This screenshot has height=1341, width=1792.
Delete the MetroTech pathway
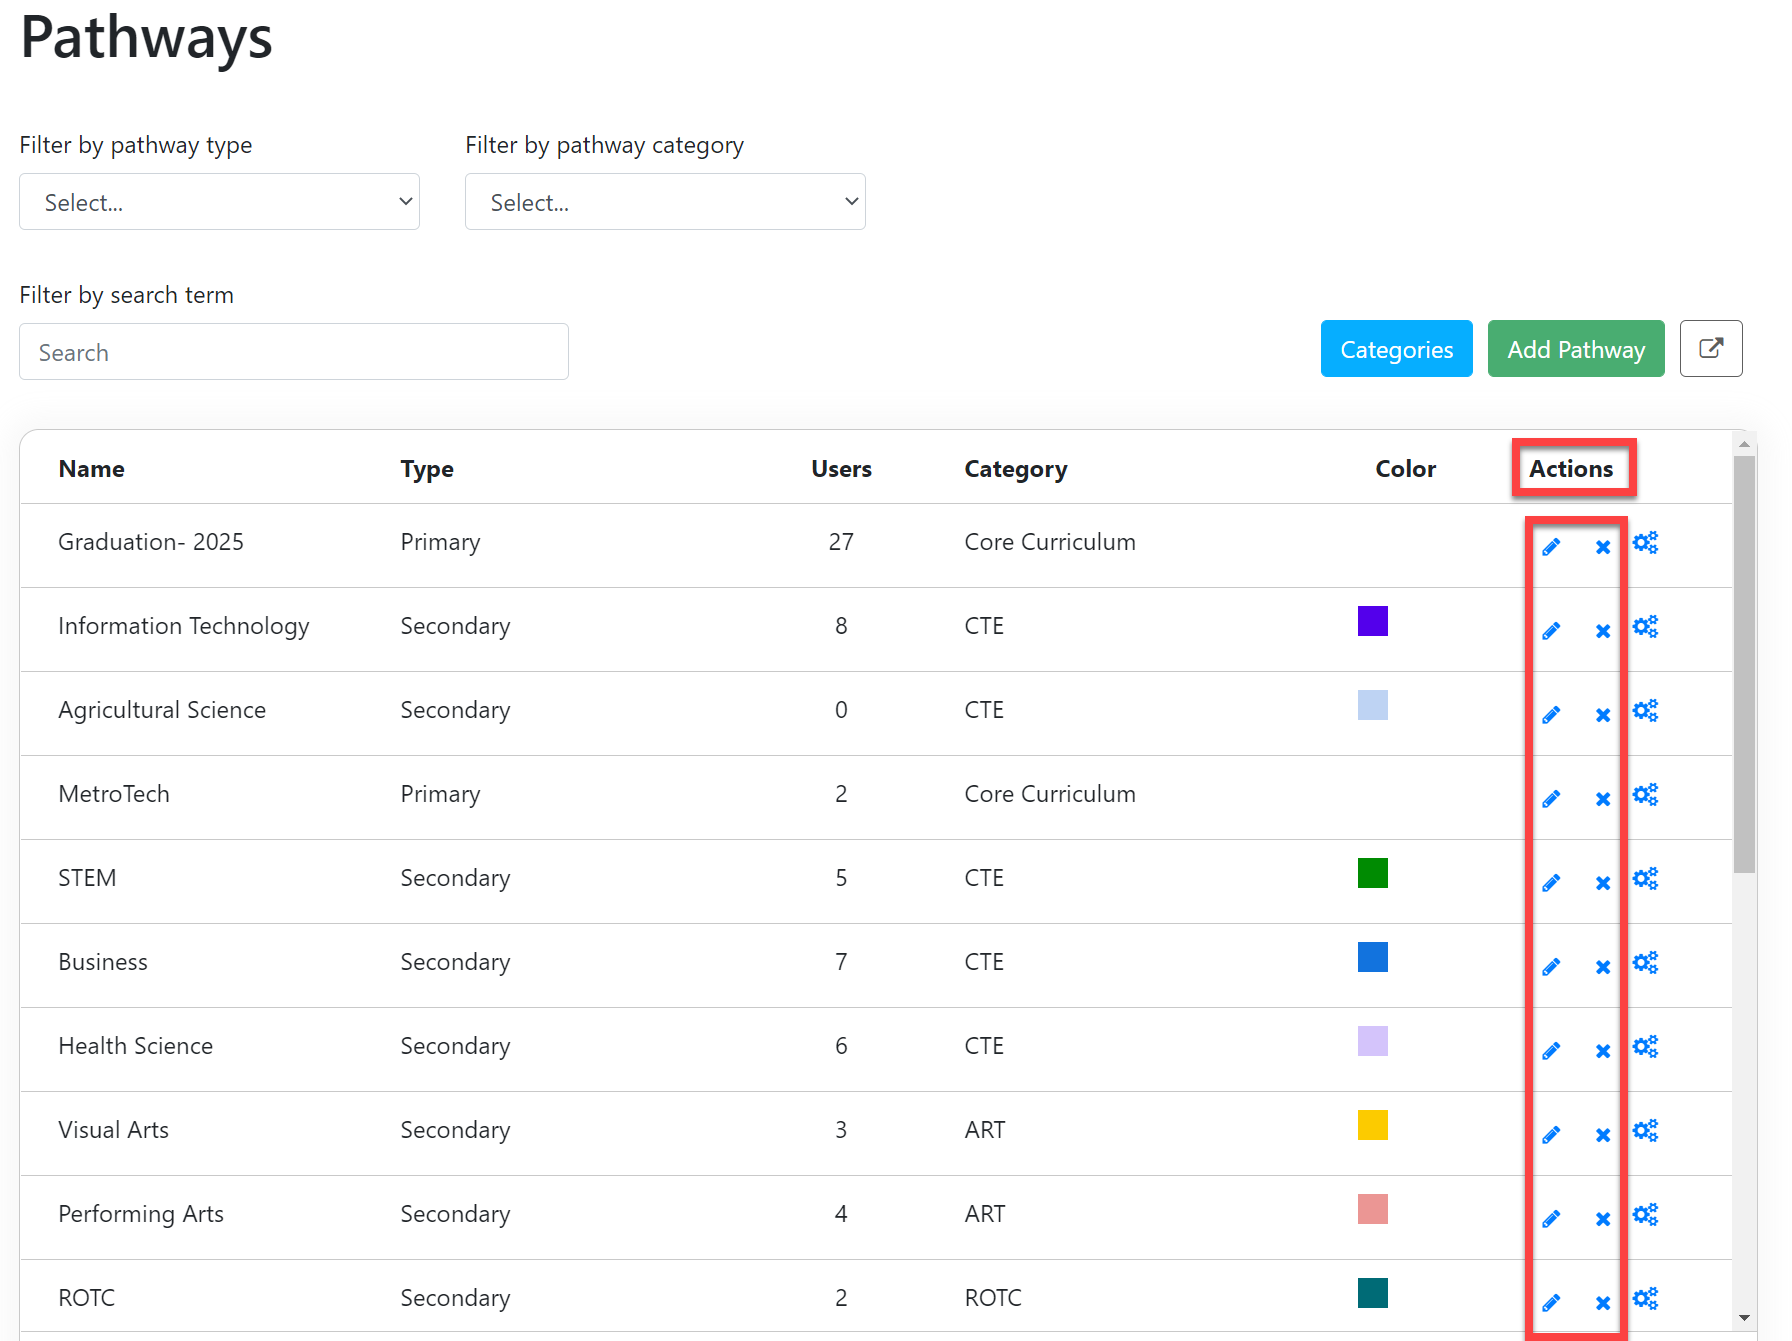coord(1603,798)
